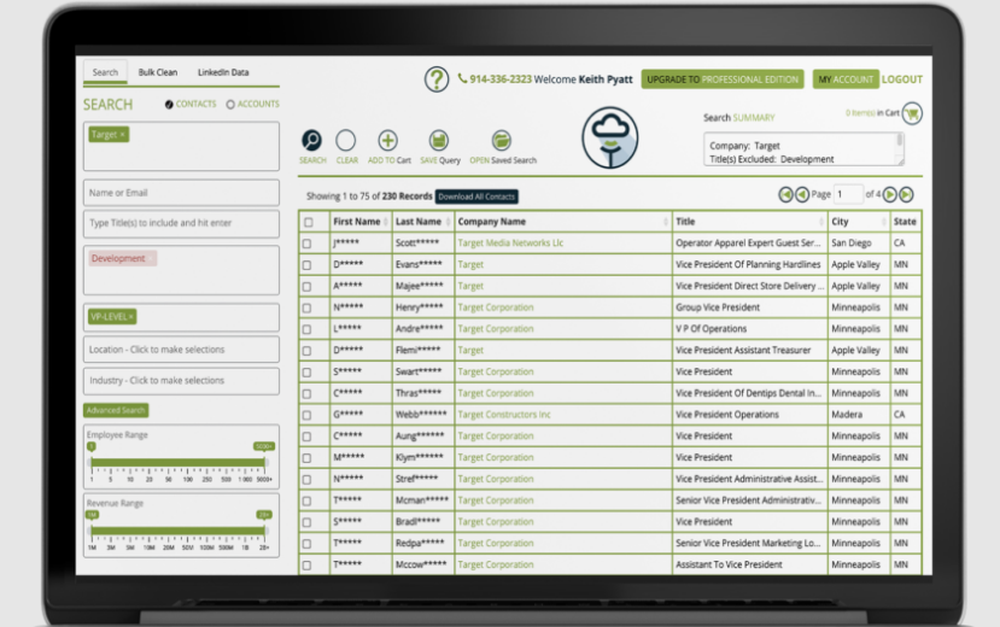Remove the Target tag via its x
This screenshot has height=627, width=1000.
click(x=122, y=135)
